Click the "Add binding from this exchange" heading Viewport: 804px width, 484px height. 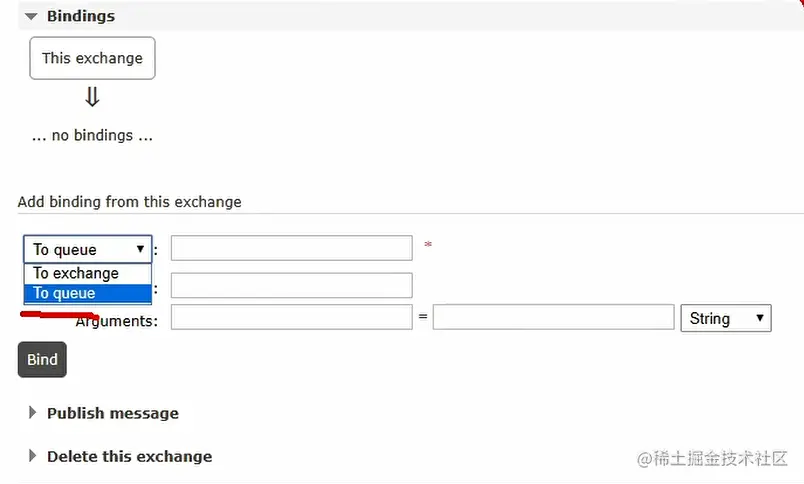130,201
